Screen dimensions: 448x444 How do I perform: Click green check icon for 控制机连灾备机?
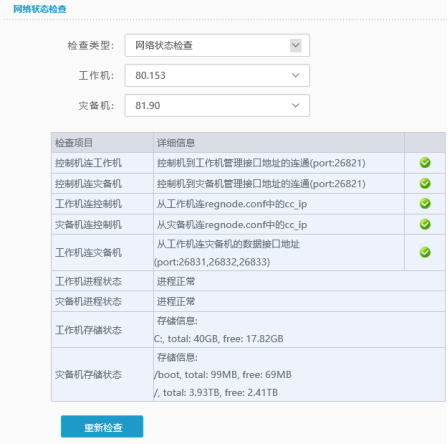point(425,183)
